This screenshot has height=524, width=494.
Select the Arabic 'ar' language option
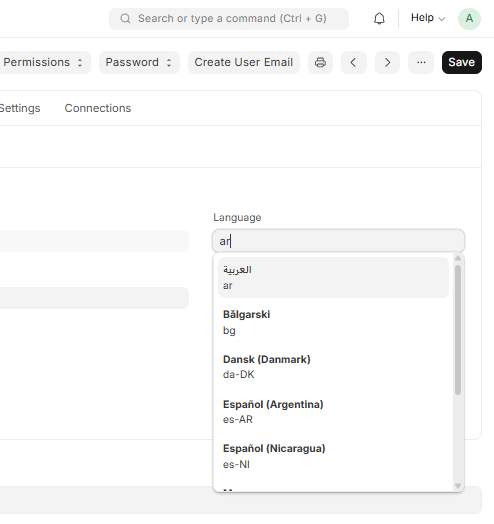tap(333, 277)
